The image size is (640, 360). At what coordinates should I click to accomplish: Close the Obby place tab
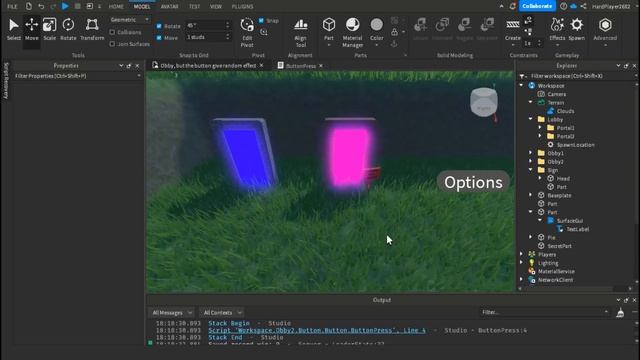click(261, 65)
